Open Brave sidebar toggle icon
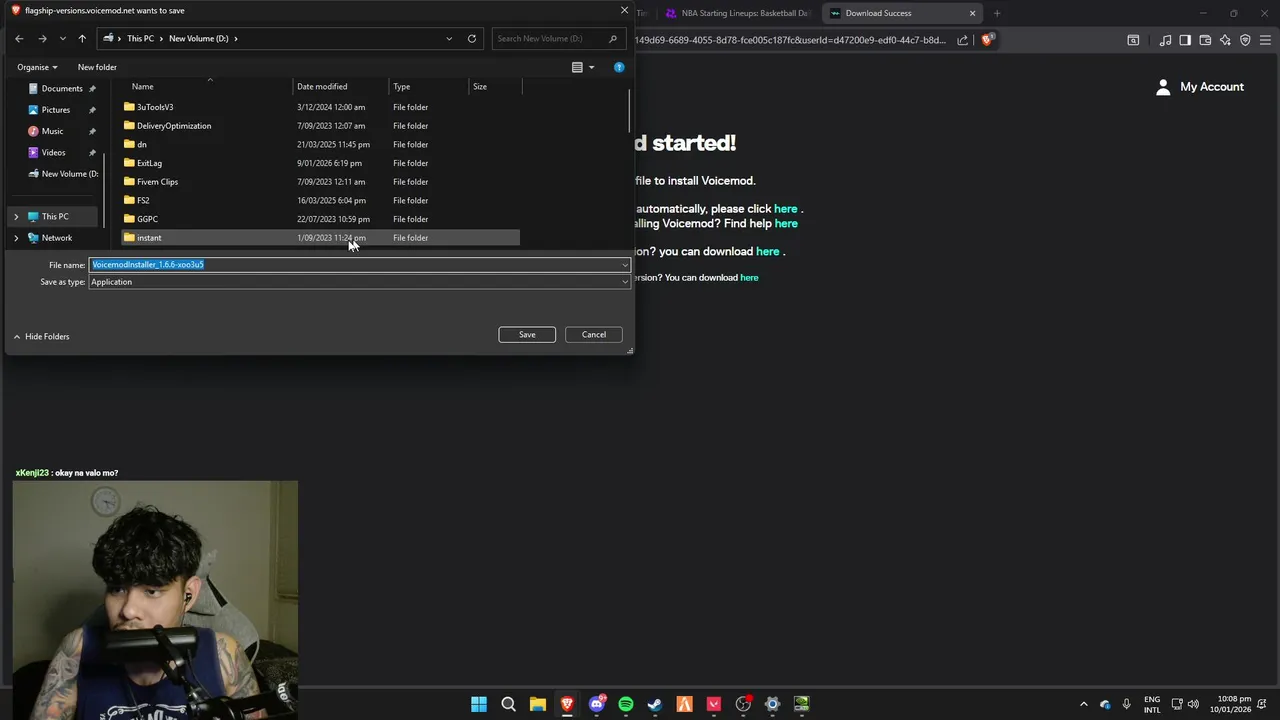Viewport: 1280px width, 720px height. click(x=1185, y=40)
